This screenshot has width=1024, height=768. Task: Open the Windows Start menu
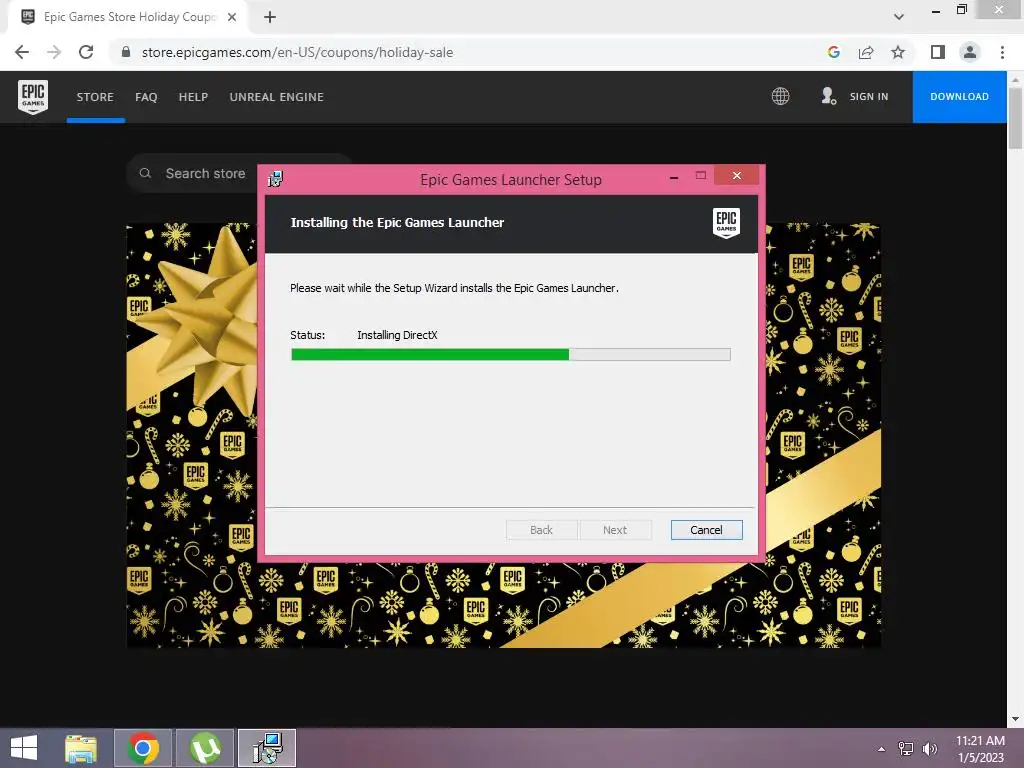tap(24, 748)
